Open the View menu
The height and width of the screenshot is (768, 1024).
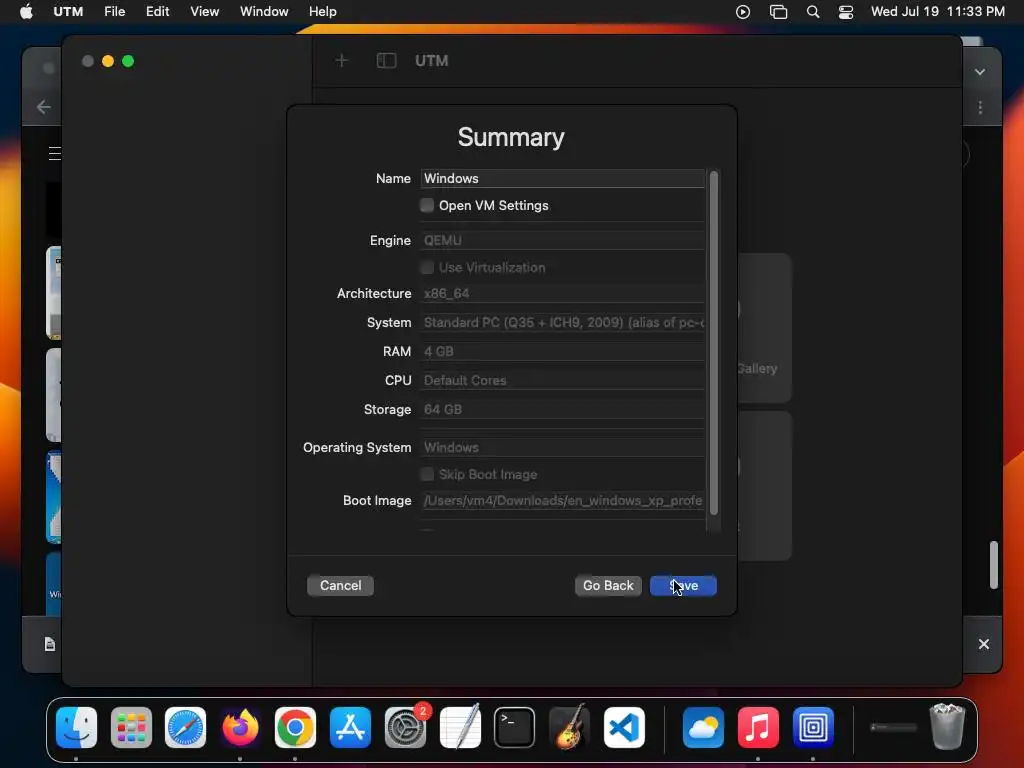coord(204,11)
